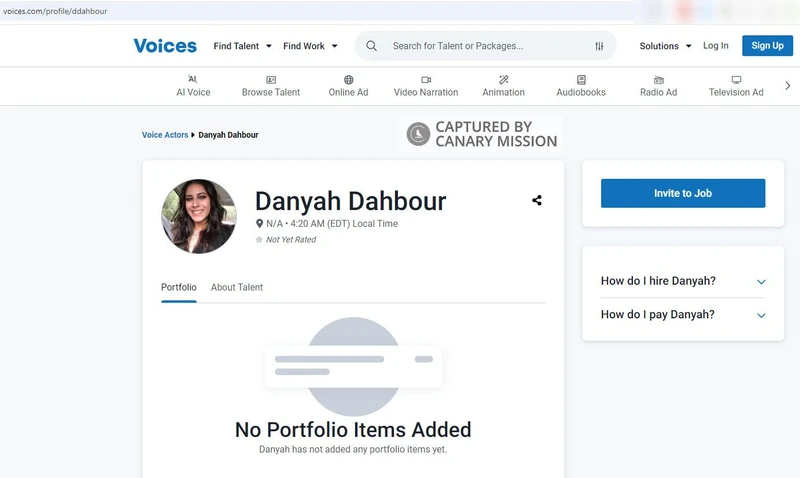Open search filter settings icon
Viewport: 800px width, 478px height.
click(x=599, y=46)
